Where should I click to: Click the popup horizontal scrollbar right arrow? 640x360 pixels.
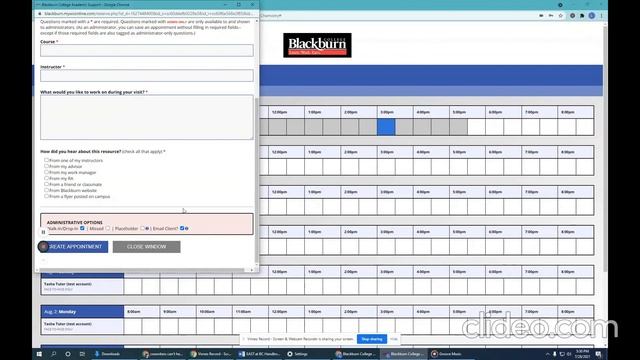click(x=251, y=270)
